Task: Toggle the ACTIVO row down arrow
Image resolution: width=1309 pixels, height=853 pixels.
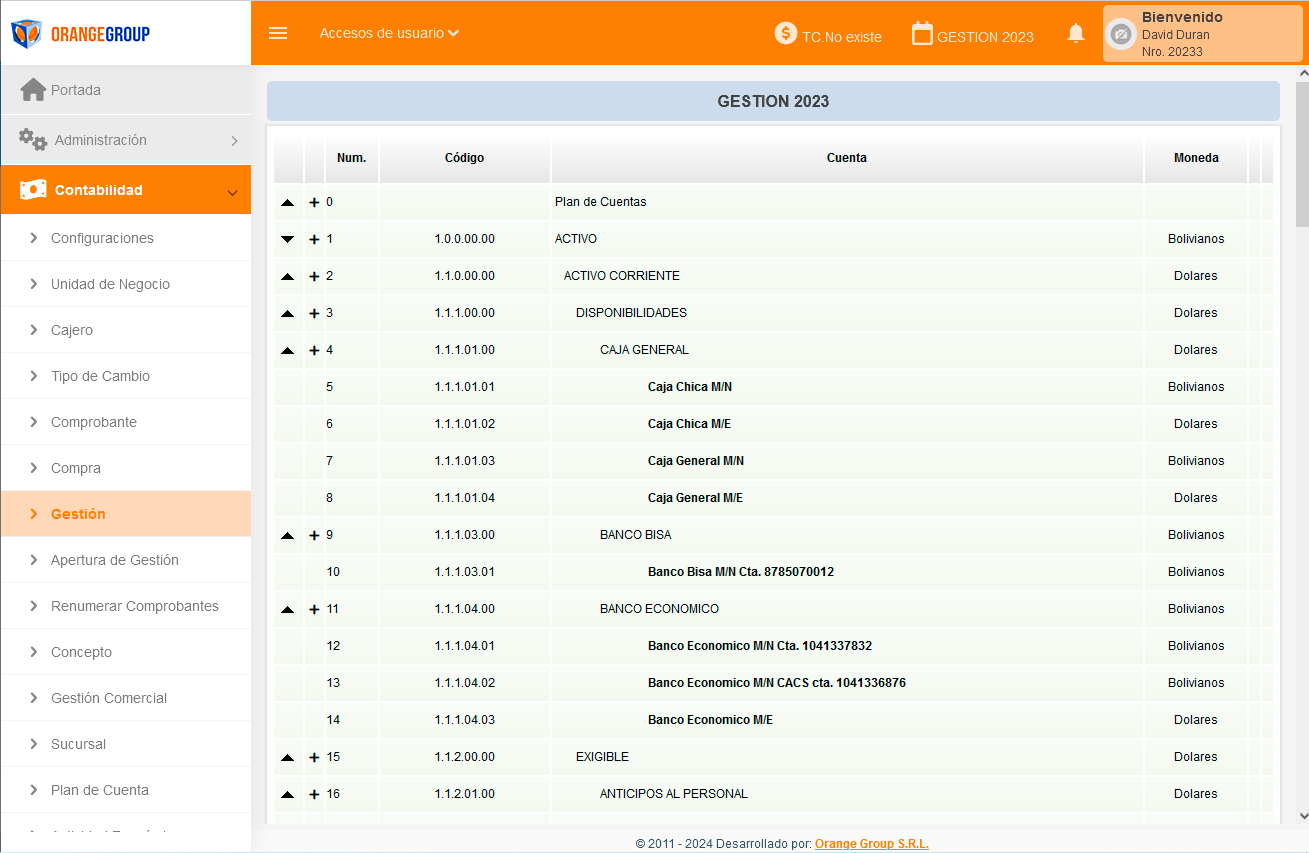Action: [288, 239]
